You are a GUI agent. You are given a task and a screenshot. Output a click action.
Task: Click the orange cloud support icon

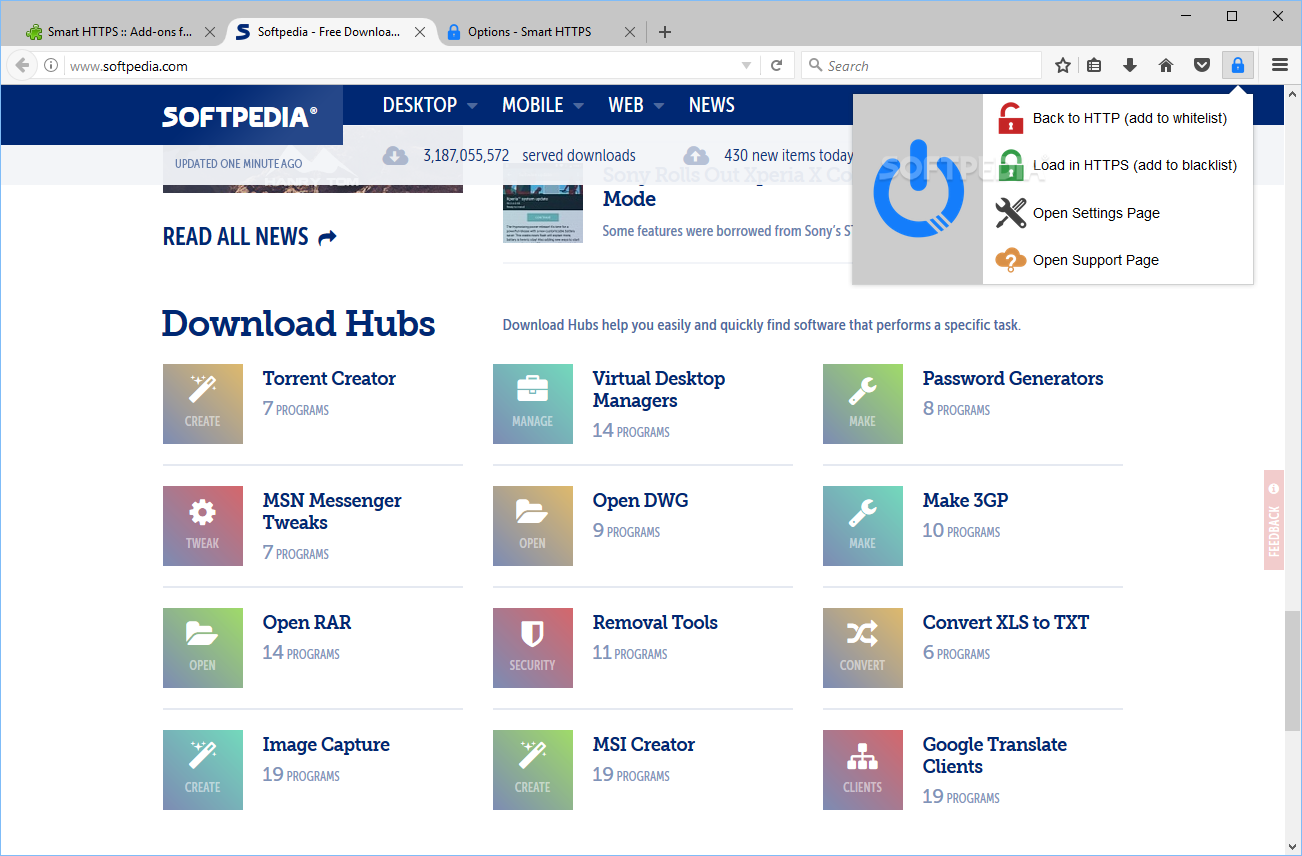(1011, 260)
